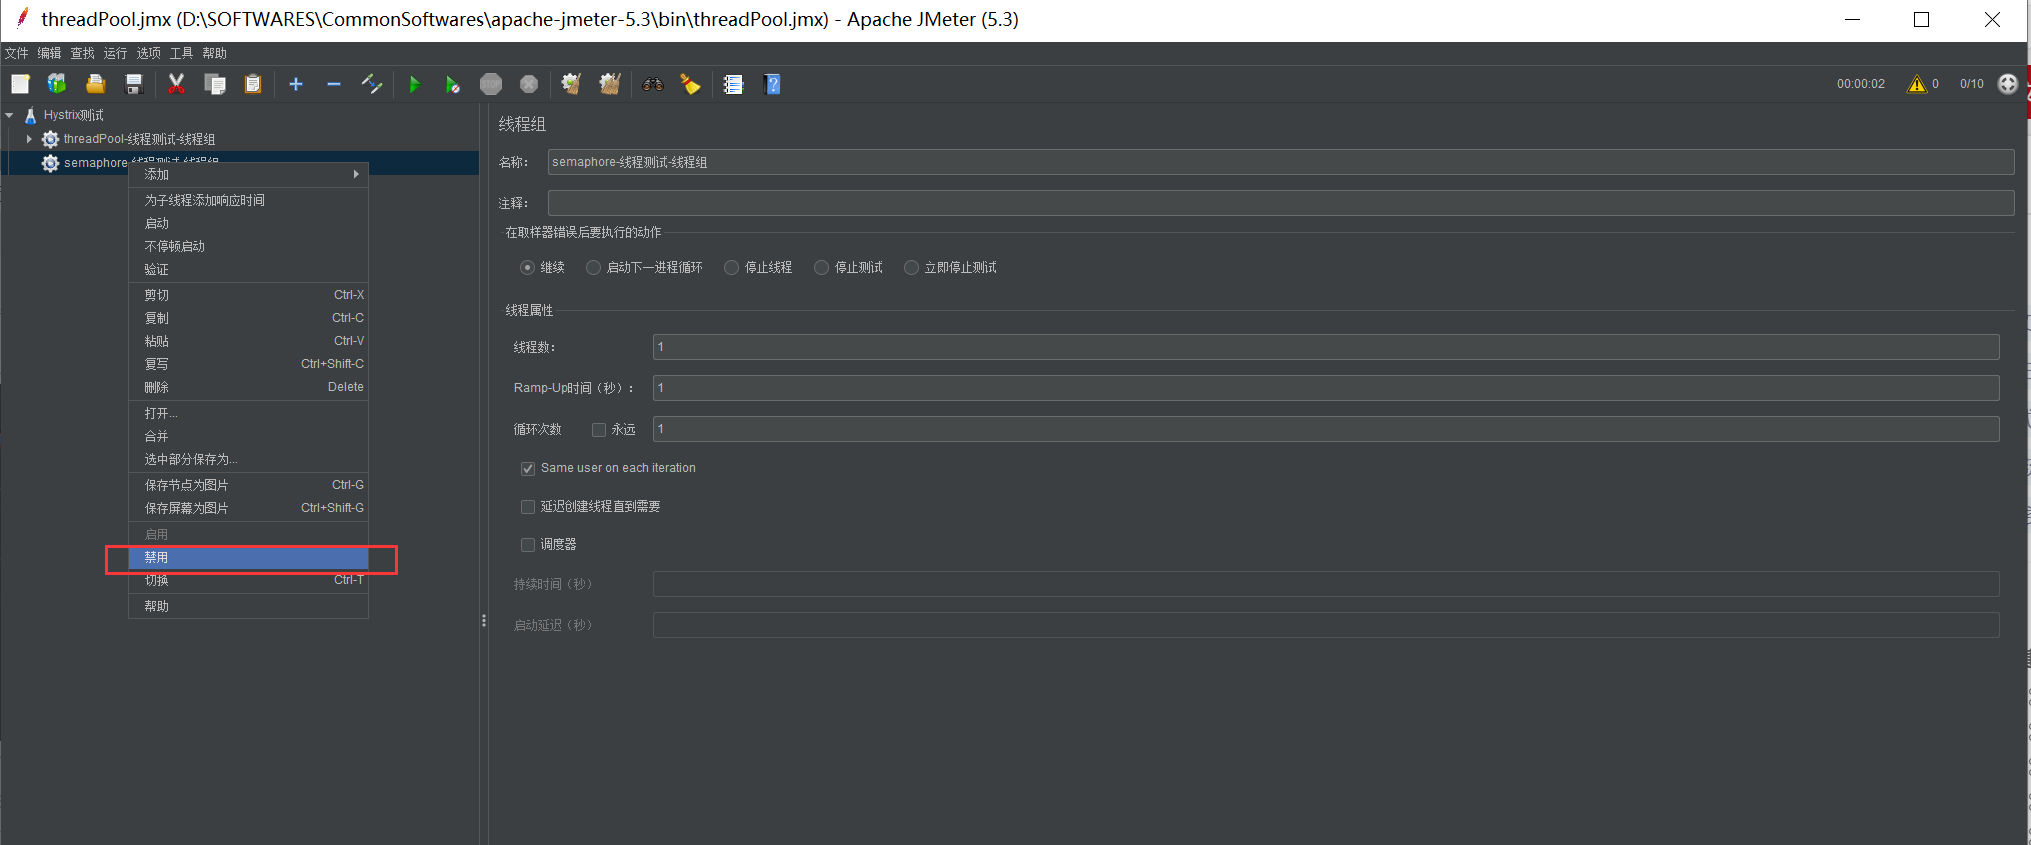Uncheck Same user on each iteration
Viewport: 2031px width, 845px height.
[x=528, y=469]
